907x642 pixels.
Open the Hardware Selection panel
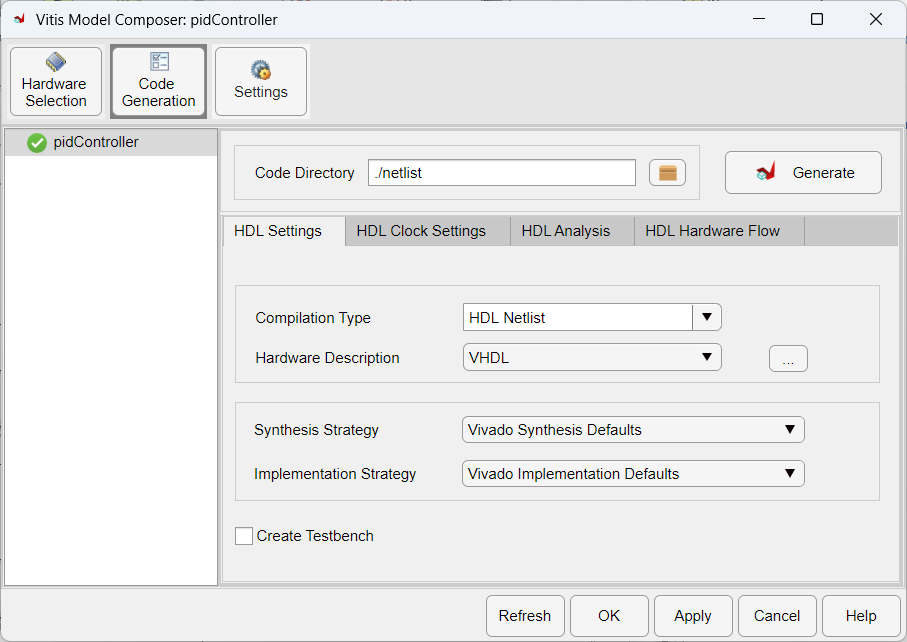pos(55,81)
